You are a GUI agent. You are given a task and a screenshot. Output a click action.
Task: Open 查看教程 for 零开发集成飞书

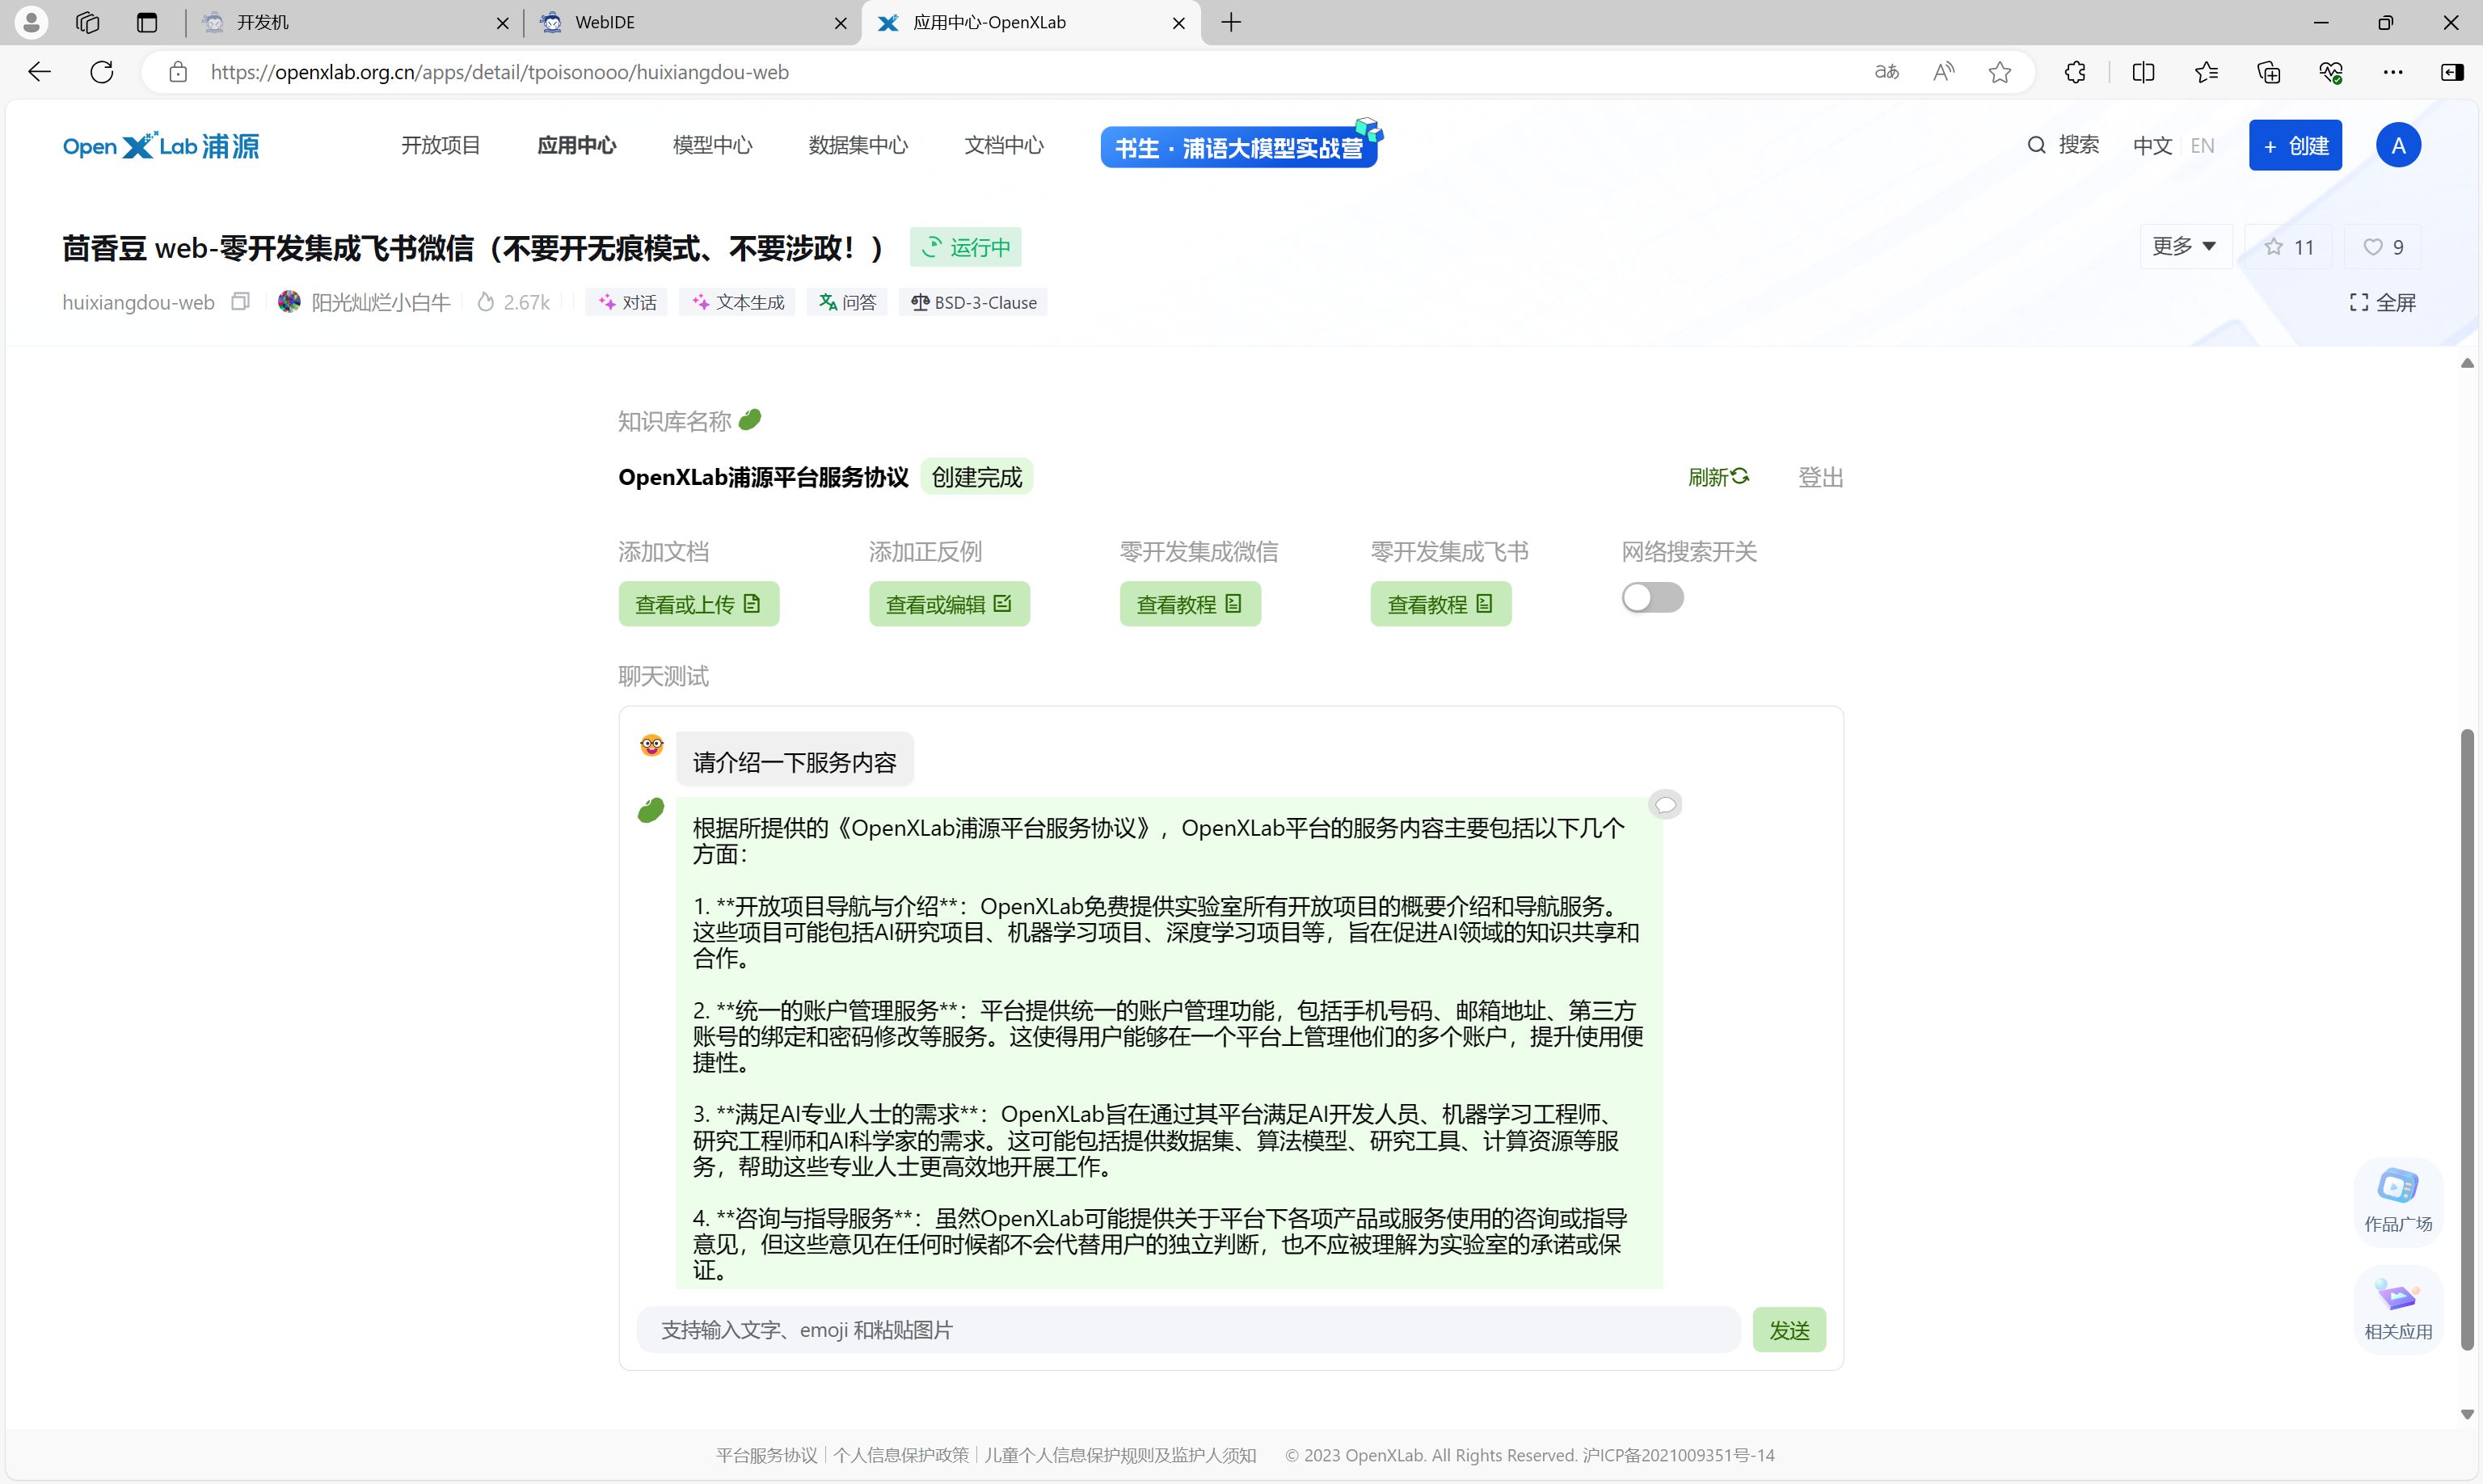click(x=1441, y=604)
